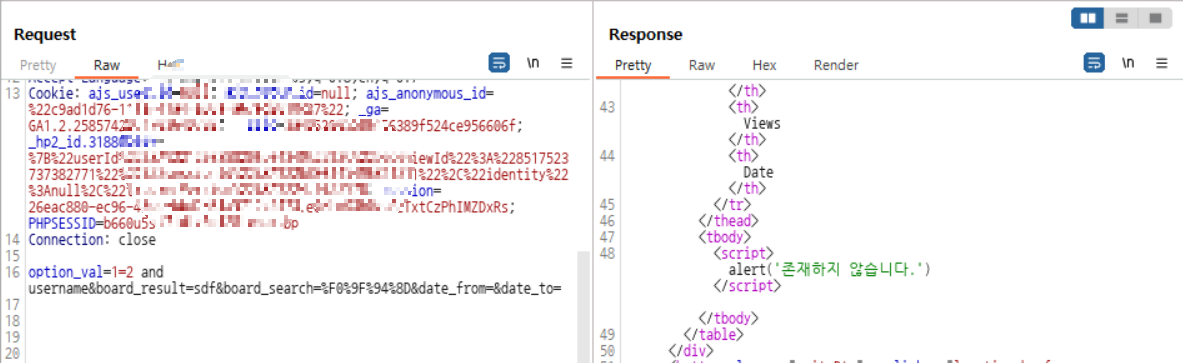
Task: Toggle non-printable characters in Request panel
Action: [533, 63]
